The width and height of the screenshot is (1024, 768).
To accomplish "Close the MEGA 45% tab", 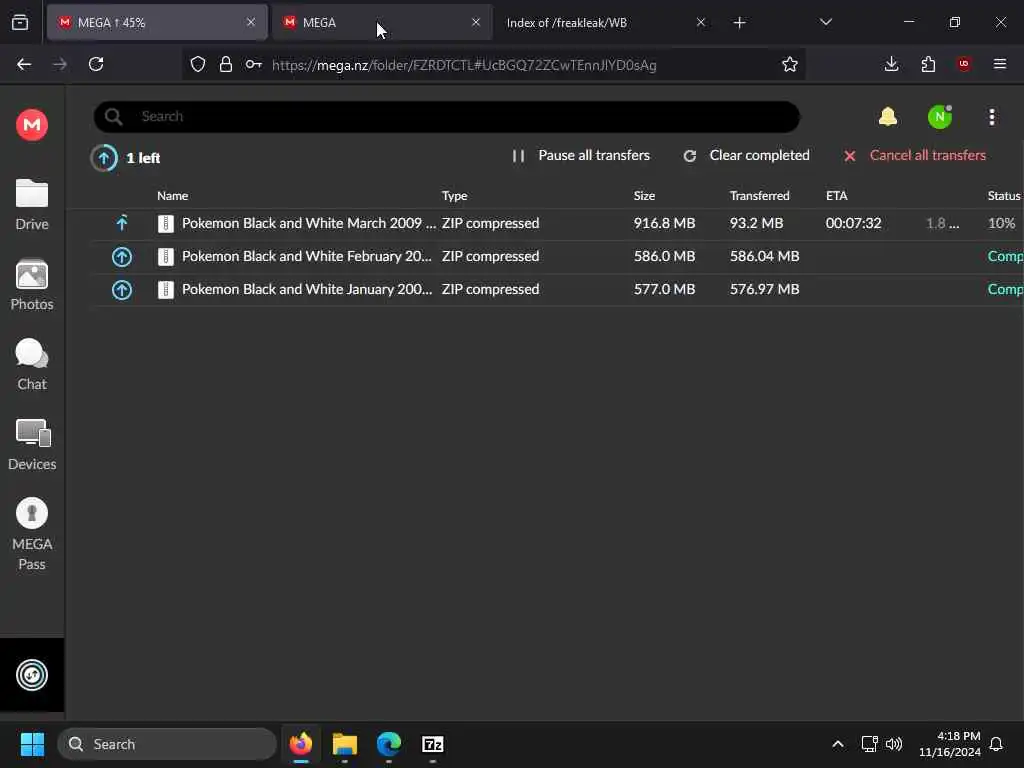I will pos(251,22).
